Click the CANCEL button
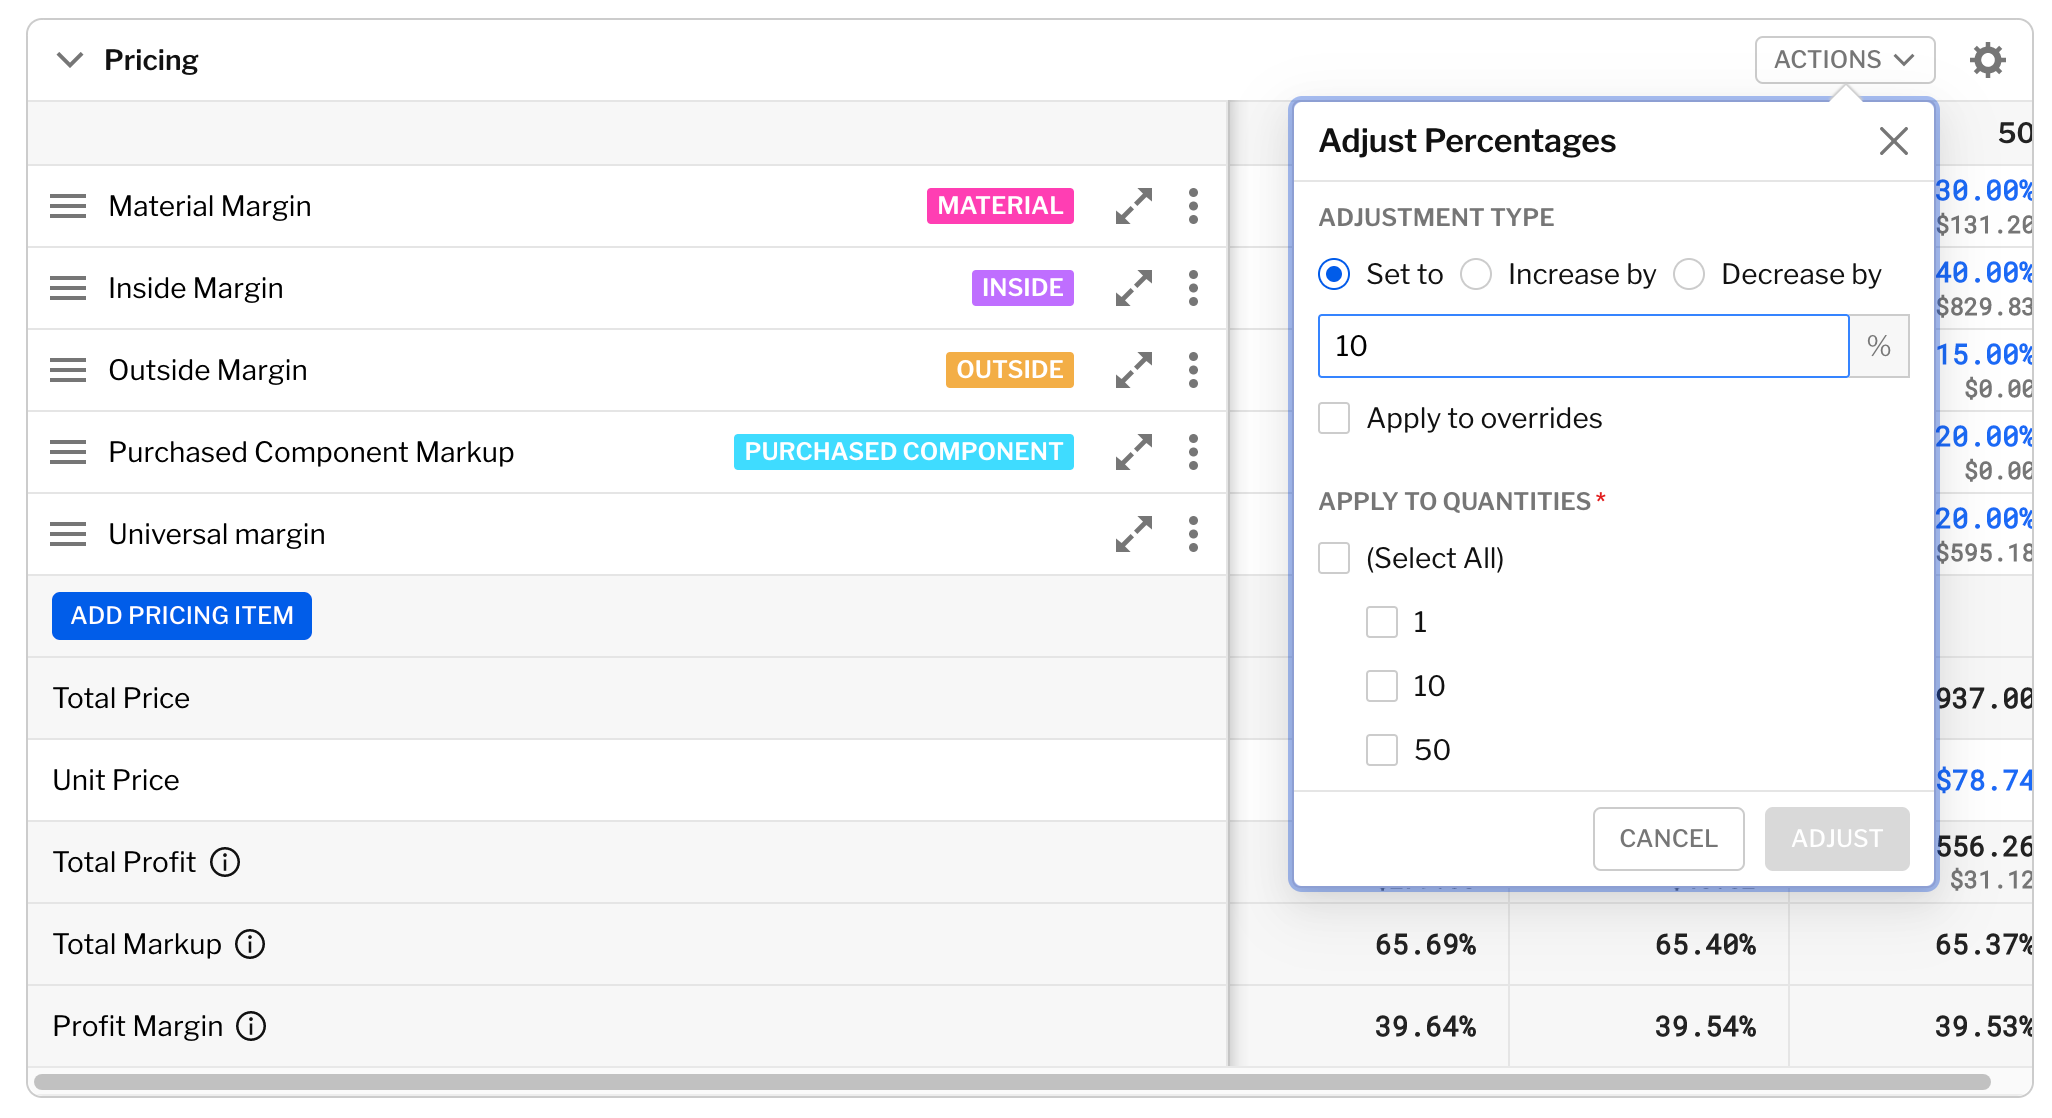The image size is (2052, 1118). pyautogui.click(x=1668, y=838)
